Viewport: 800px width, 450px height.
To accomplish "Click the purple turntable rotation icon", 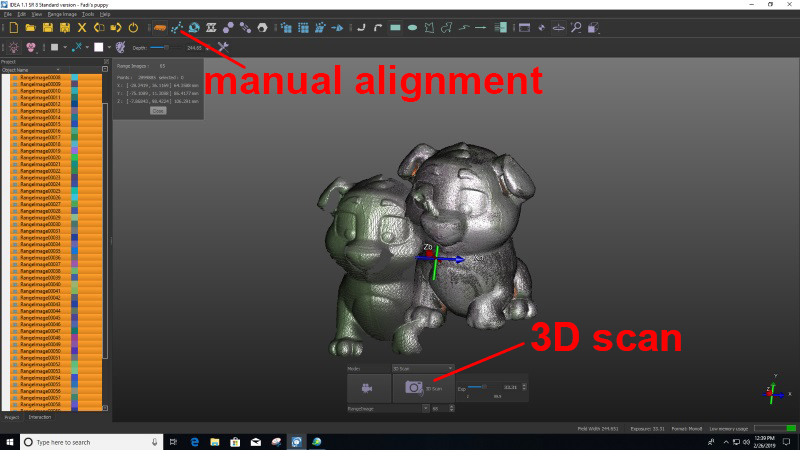I will coord(559,28).
